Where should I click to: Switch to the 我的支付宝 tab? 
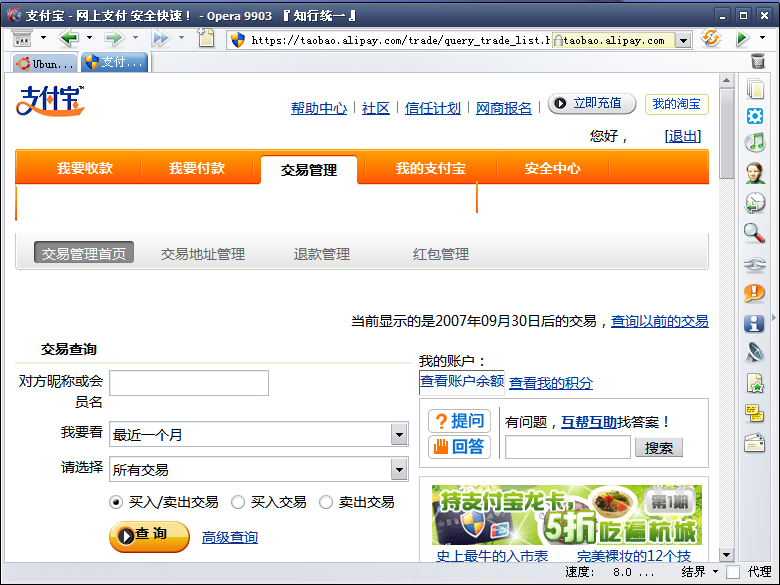click(x=431, y=168)
